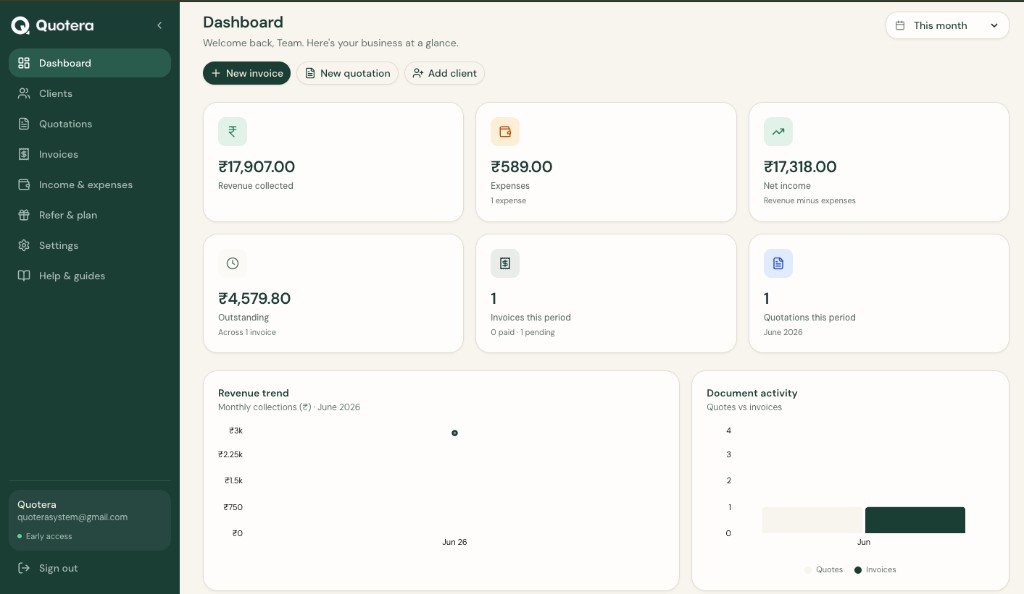1024x594 pixels.
Task: Toggle the Quotes legend item
Action: pos(824,570)
